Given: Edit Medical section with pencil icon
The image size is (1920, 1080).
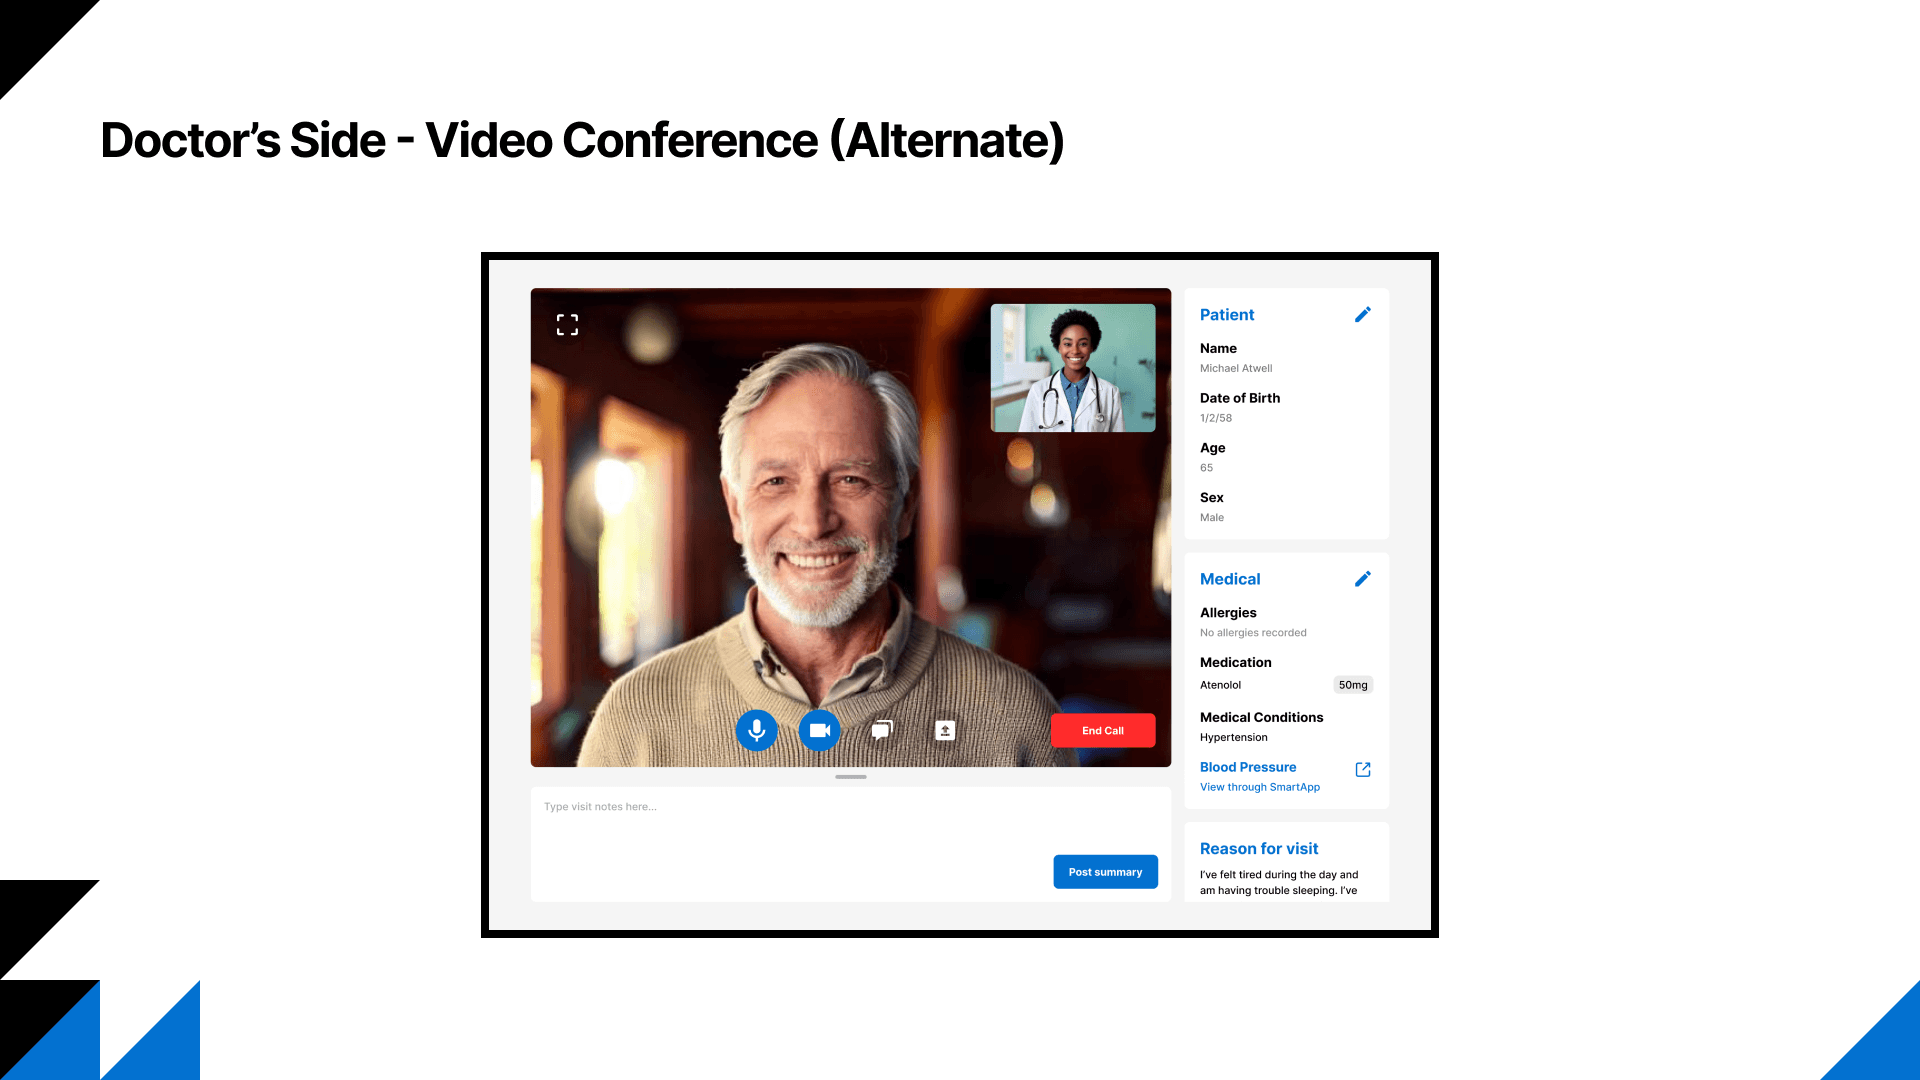Looking at the screenshot, I should pos(1362,579).
